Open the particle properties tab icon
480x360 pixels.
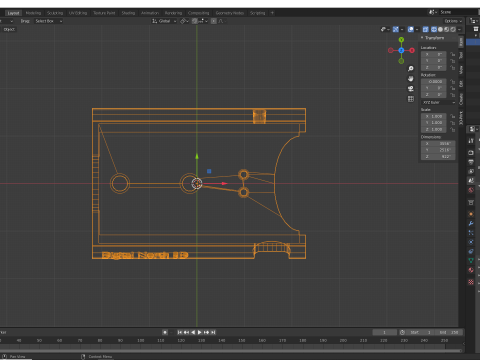click(471, 233)
